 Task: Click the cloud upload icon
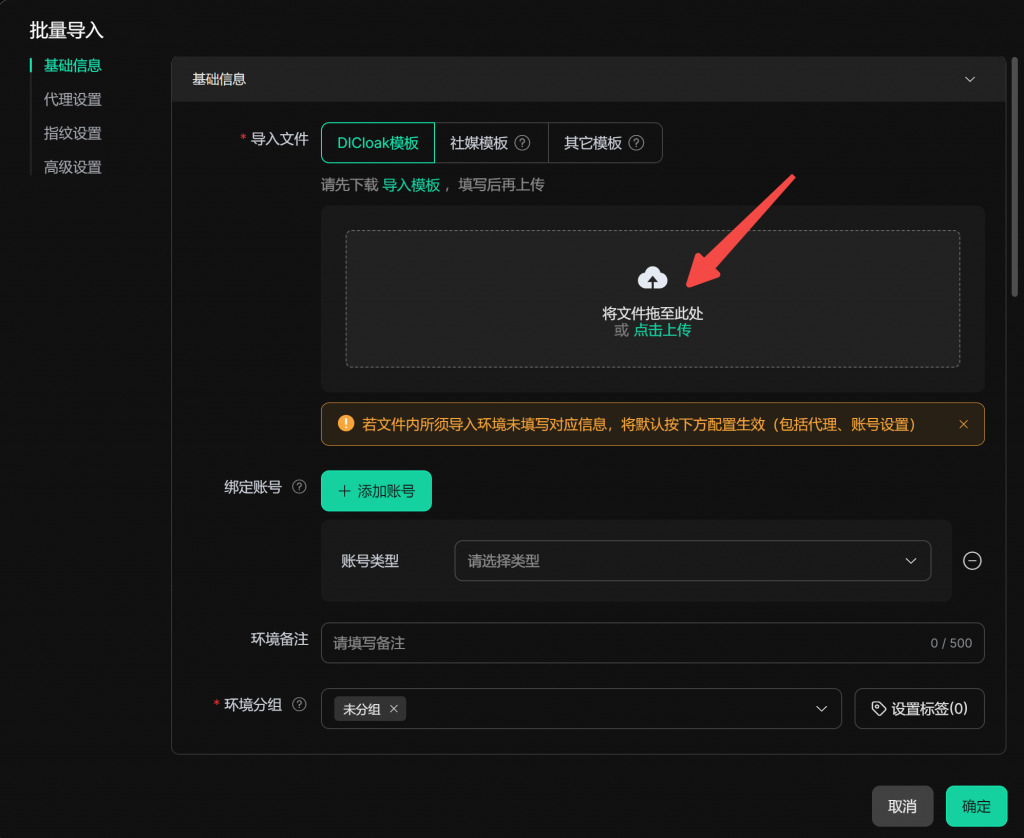click(x=652, y=278)
